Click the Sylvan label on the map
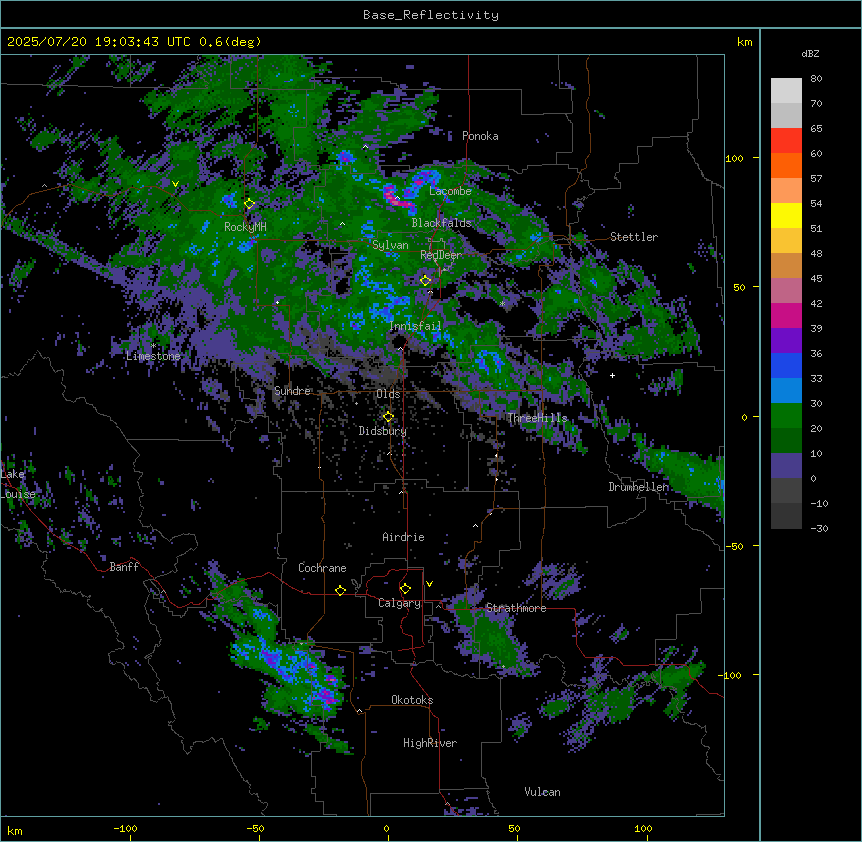 (390, 245)
